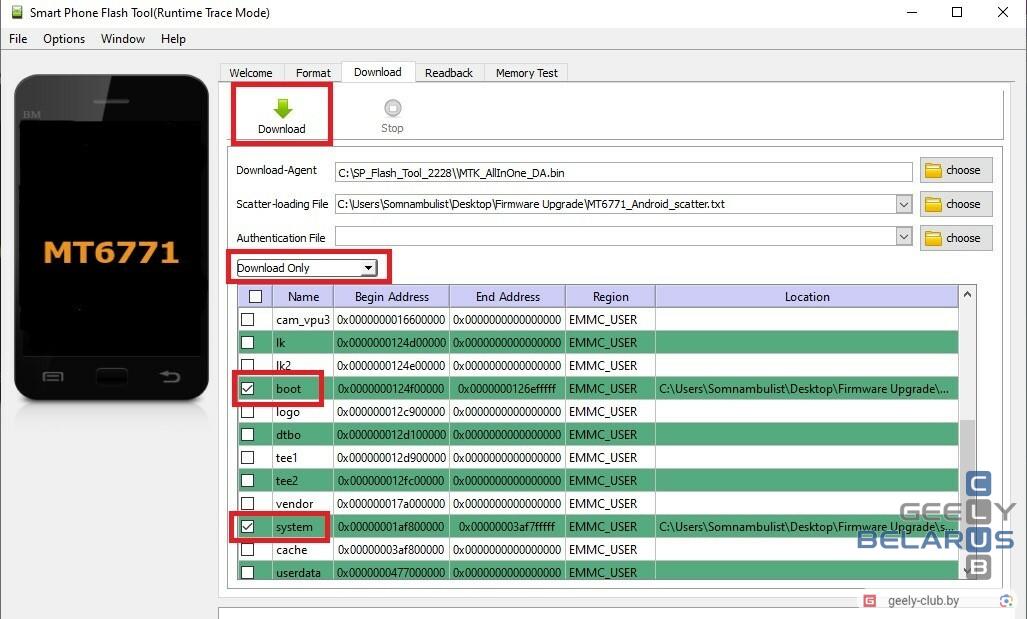This screenshot has height=619, width=1027.
Task: Click the Stop icon
Action: (x=392, y=107)
